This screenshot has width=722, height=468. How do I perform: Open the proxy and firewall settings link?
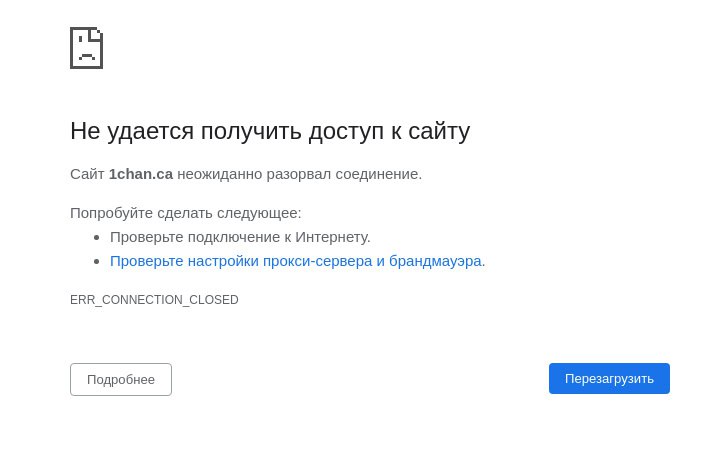click(297, 261)
